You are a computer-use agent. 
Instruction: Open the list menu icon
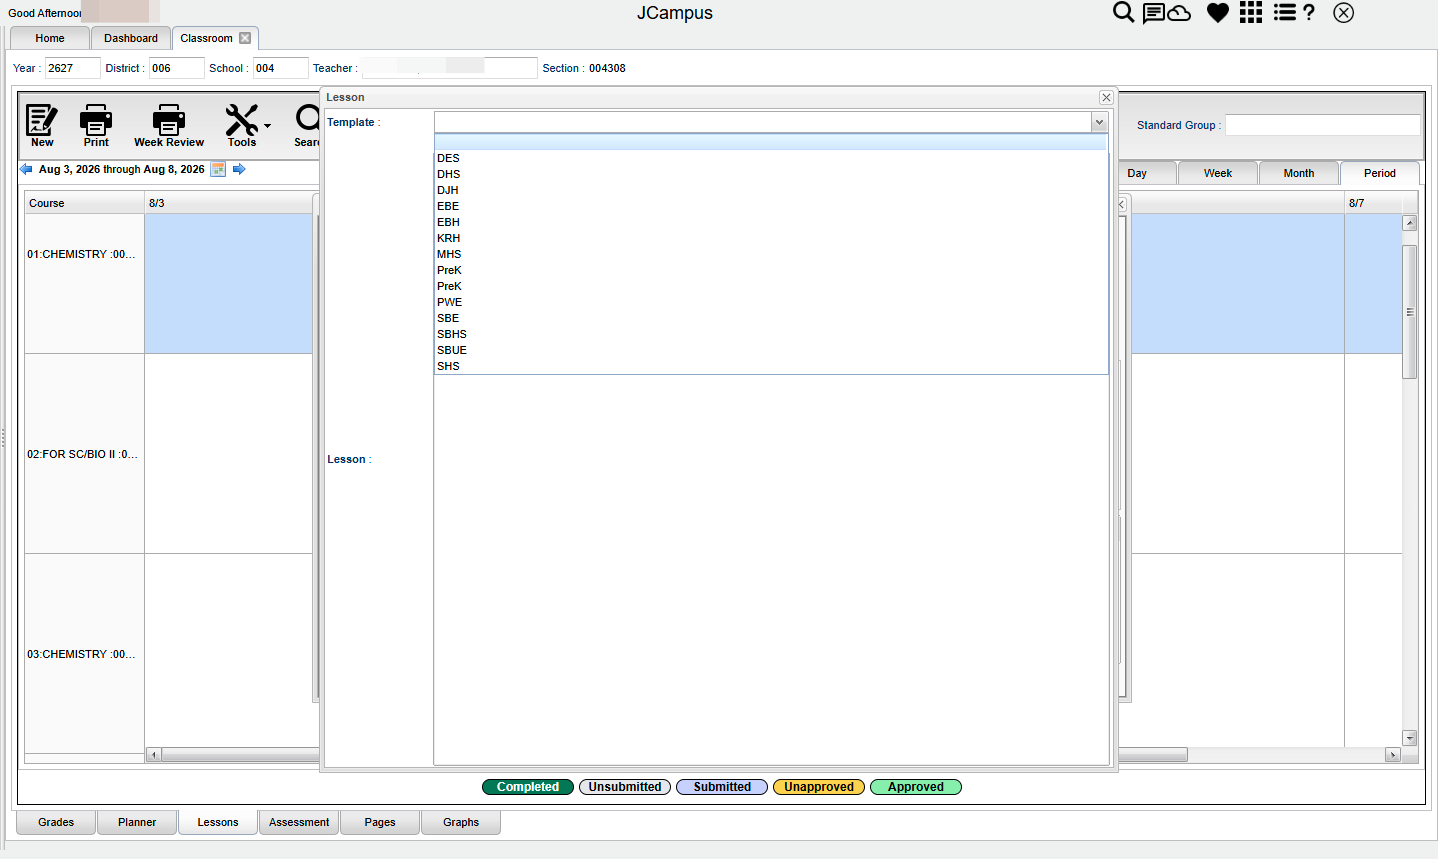tap(1284, 12)
